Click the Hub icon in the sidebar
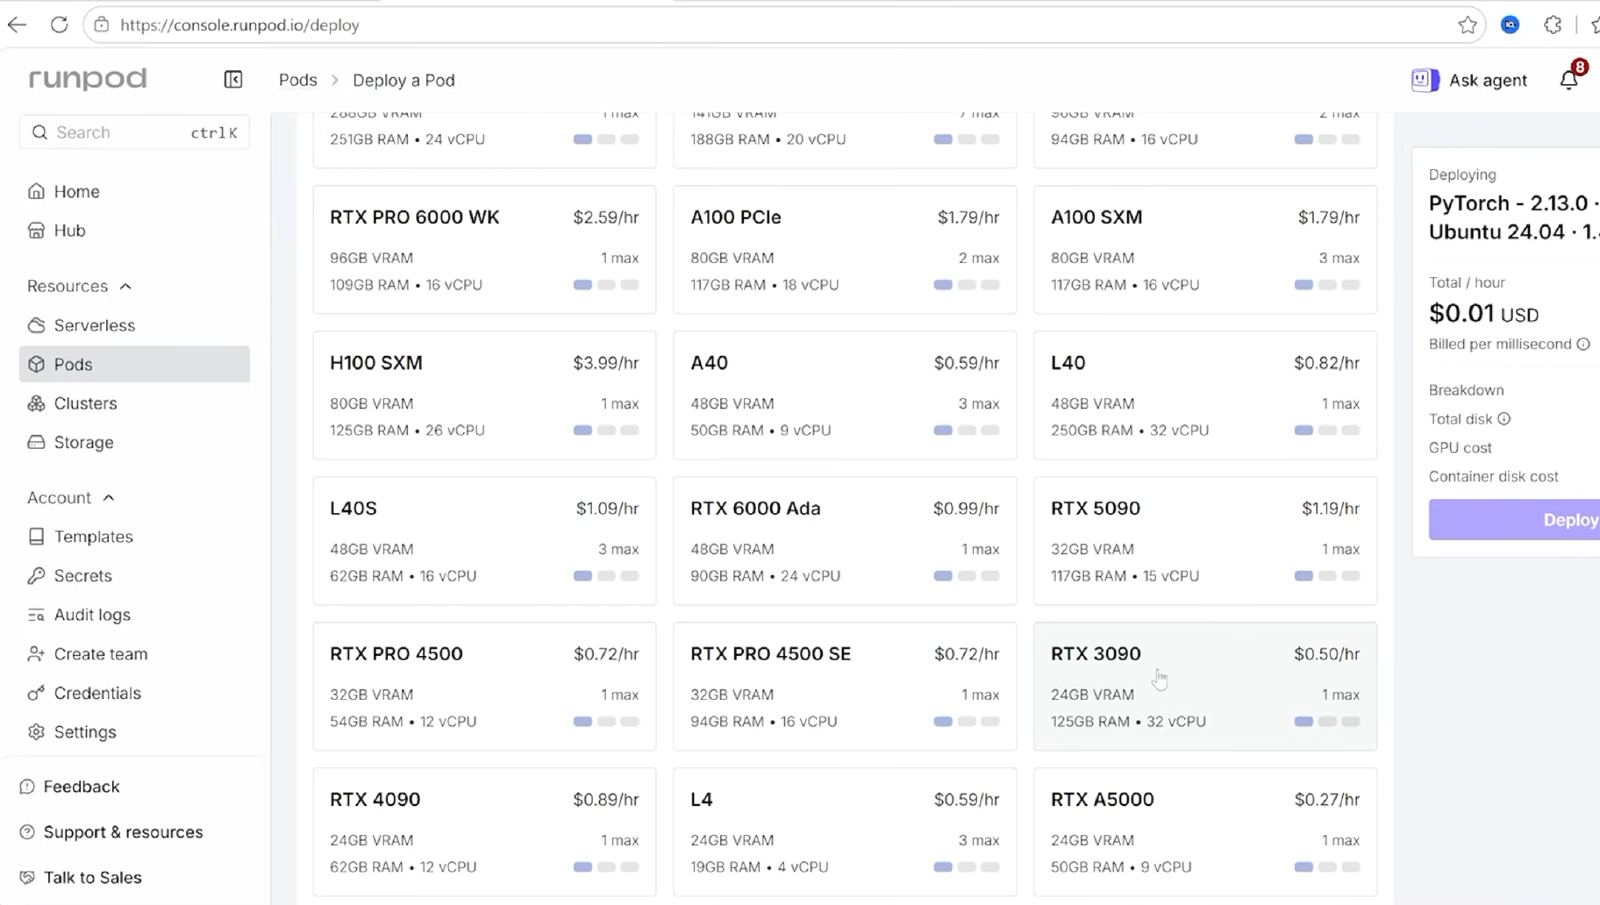1600x905 pixels. 37,230
